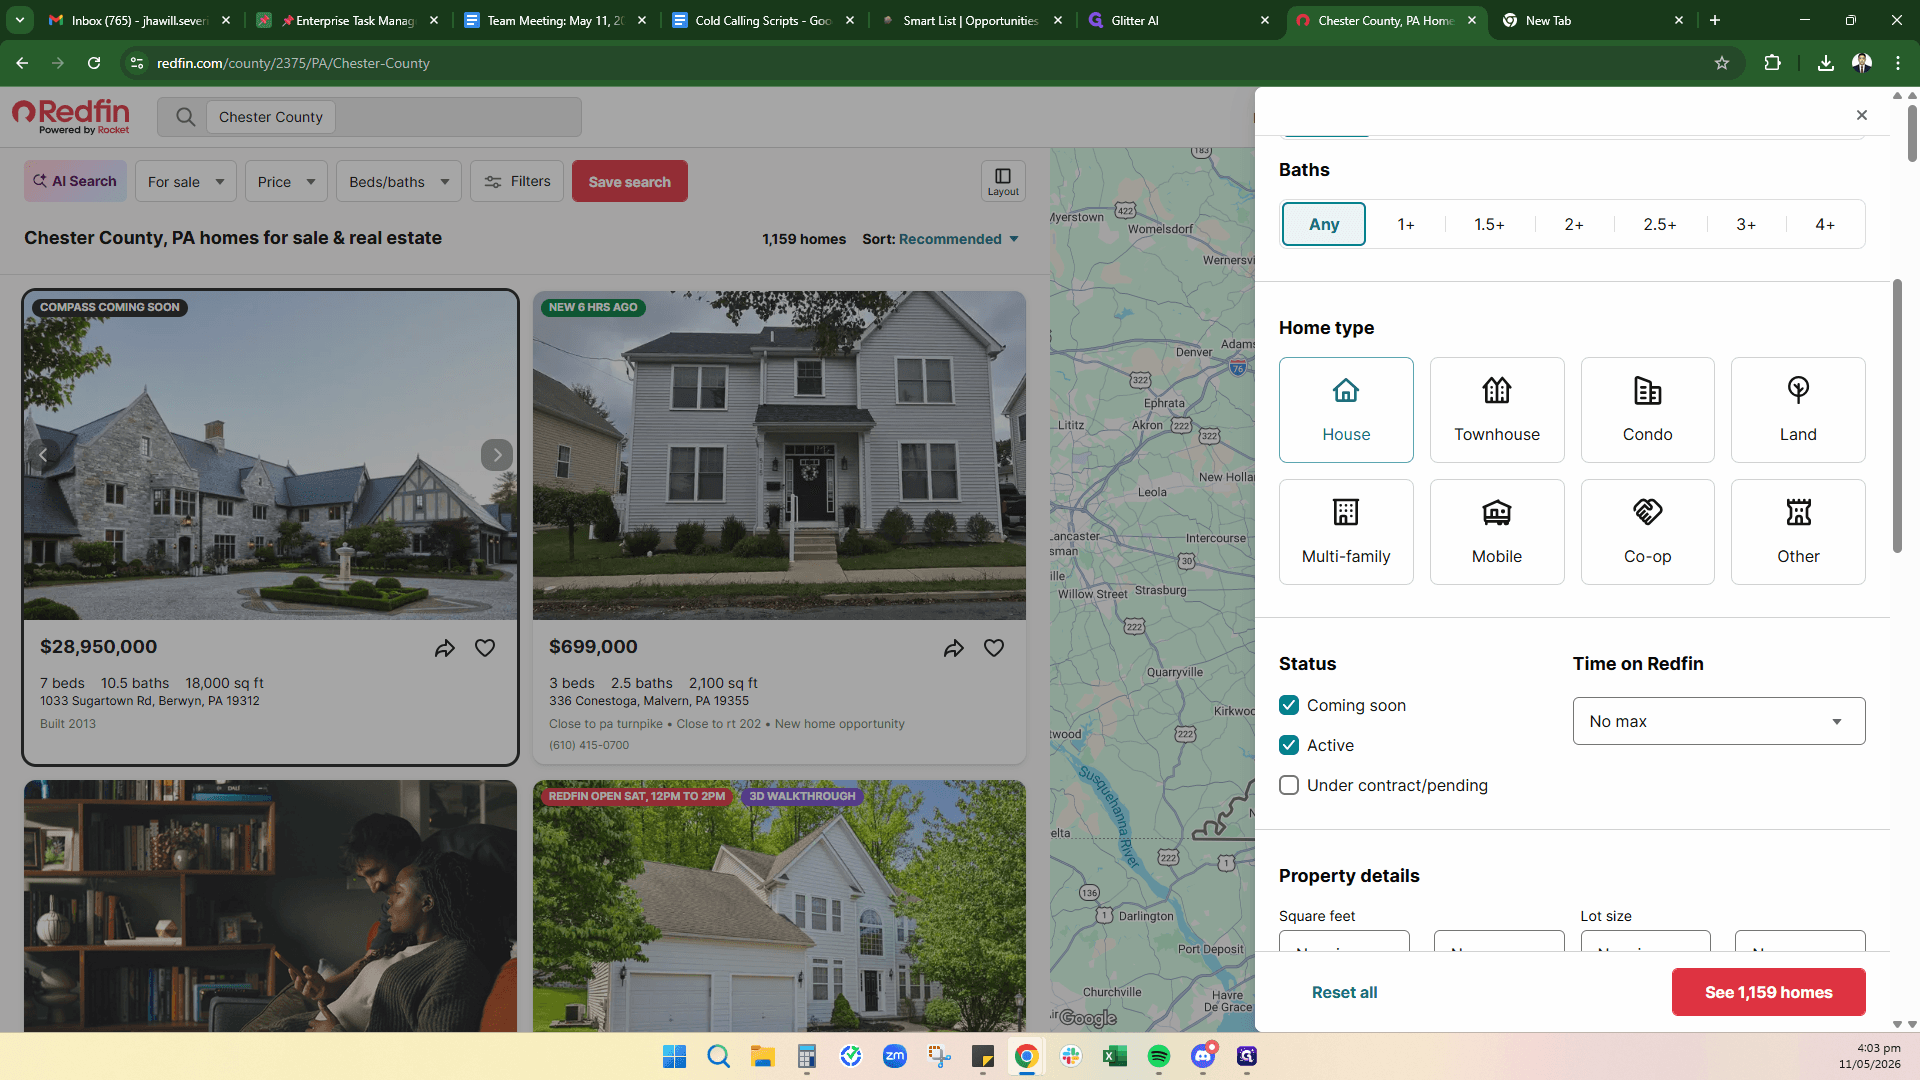The image size is (1920, 1080).
Task: Open Spotify from the taskbar
Action: pos(1158,1056)
